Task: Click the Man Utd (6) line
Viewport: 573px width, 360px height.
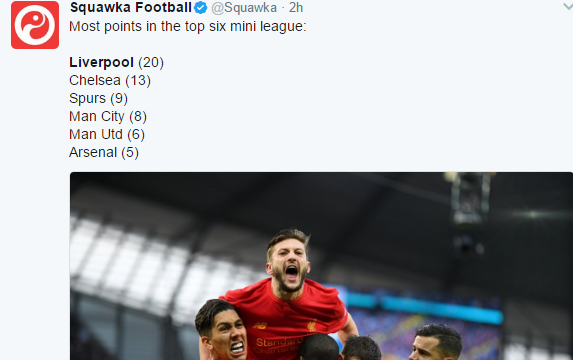Action: point(107,134)
